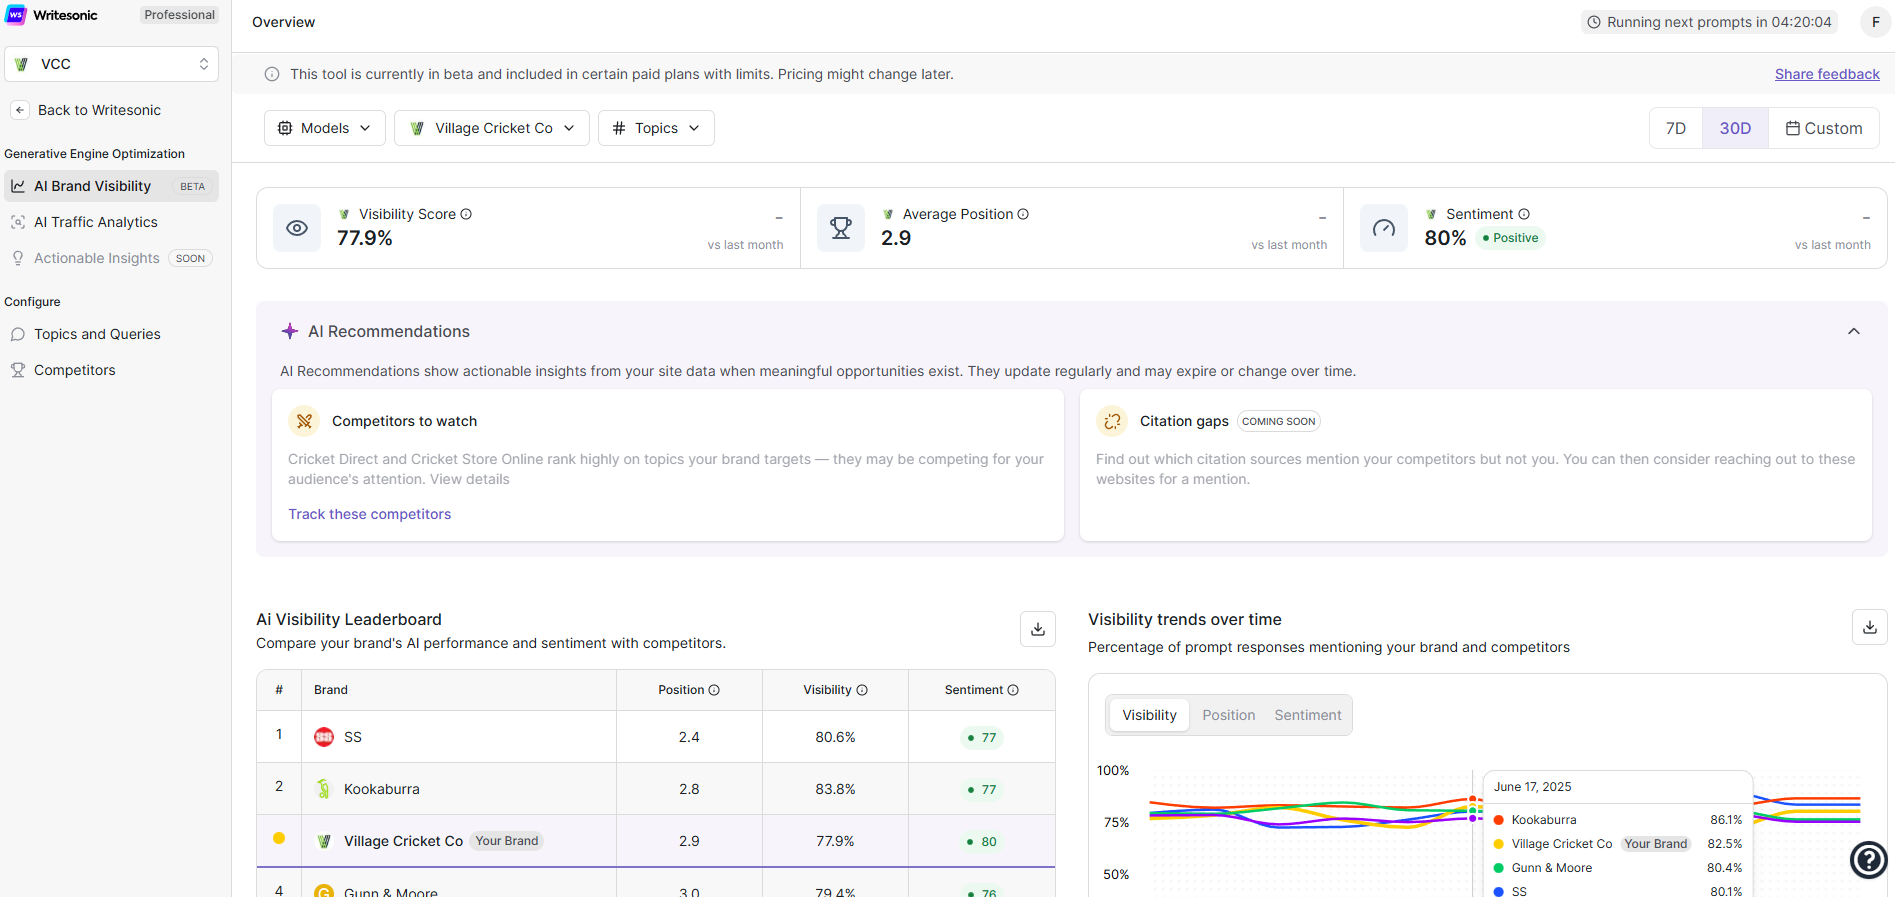Screen dimensions: 1895x897
Task: Switch chart to Sentiment tab
Action: 1308,715
